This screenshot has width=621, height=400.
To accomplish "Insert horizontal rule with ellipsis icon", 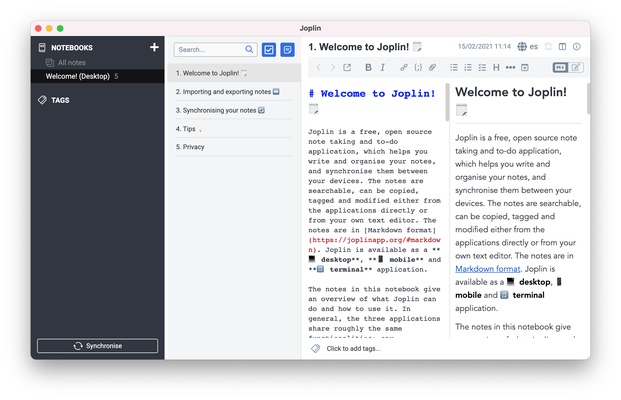I will tap(511, 68).
